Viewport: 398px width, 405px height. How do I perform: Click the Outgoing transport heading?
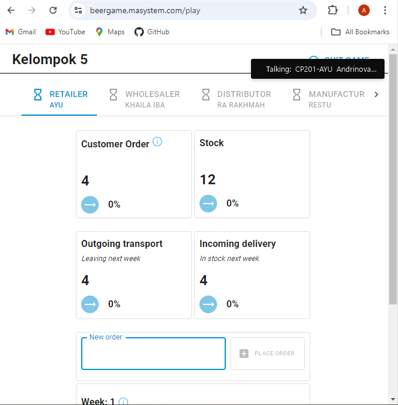coord(122,244)
